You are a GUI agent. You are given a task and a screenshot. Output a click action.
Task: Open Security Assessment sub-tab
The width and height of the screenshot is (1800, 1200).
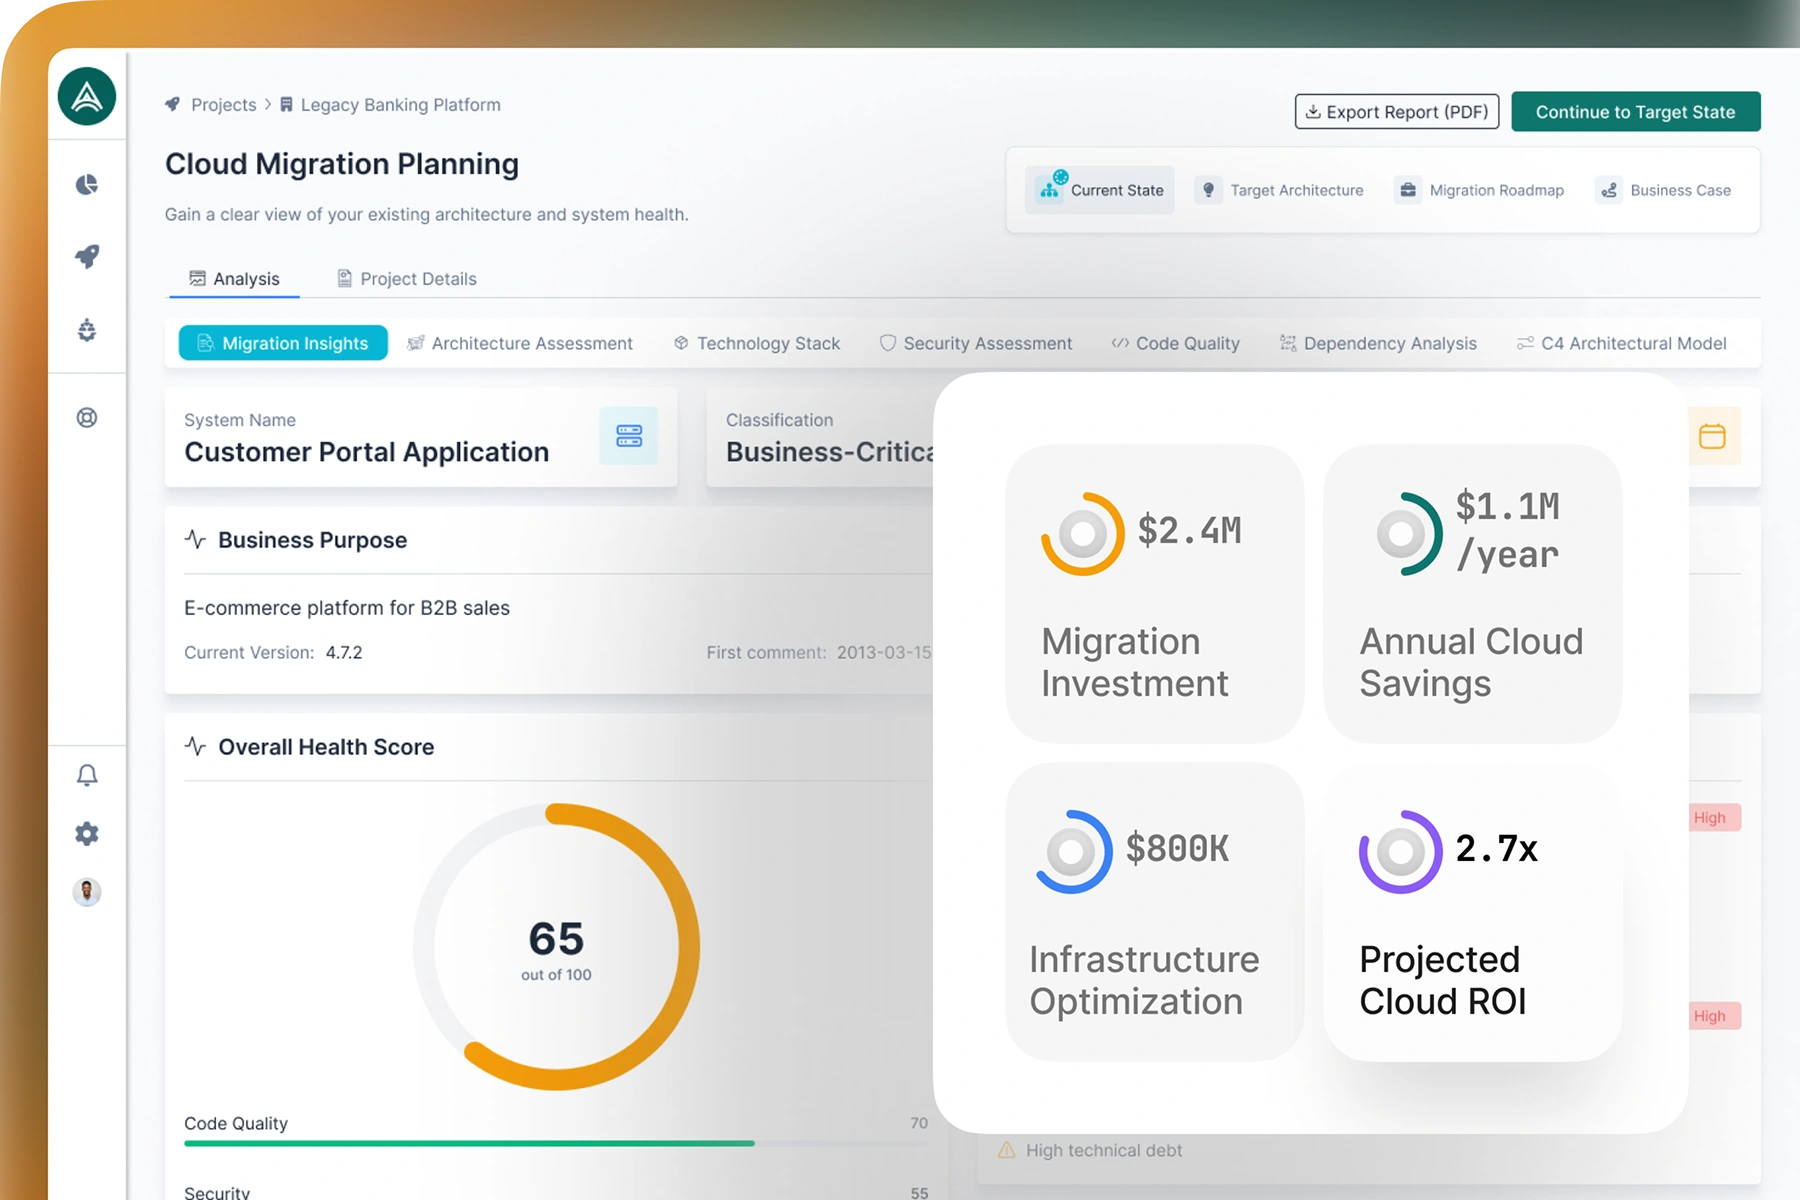click(x=976, y=343)
